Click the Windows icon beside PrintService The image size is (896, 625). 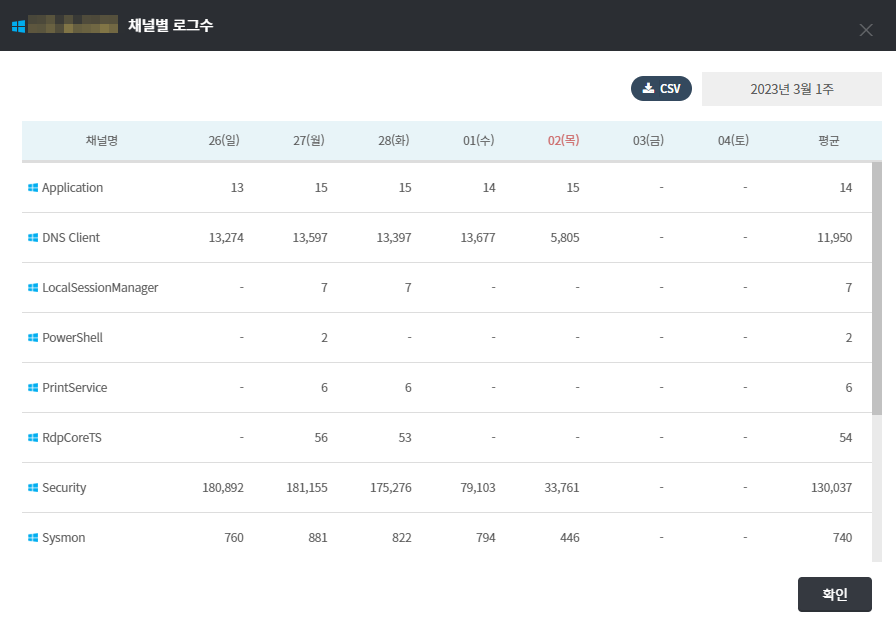tap(33, 388)
